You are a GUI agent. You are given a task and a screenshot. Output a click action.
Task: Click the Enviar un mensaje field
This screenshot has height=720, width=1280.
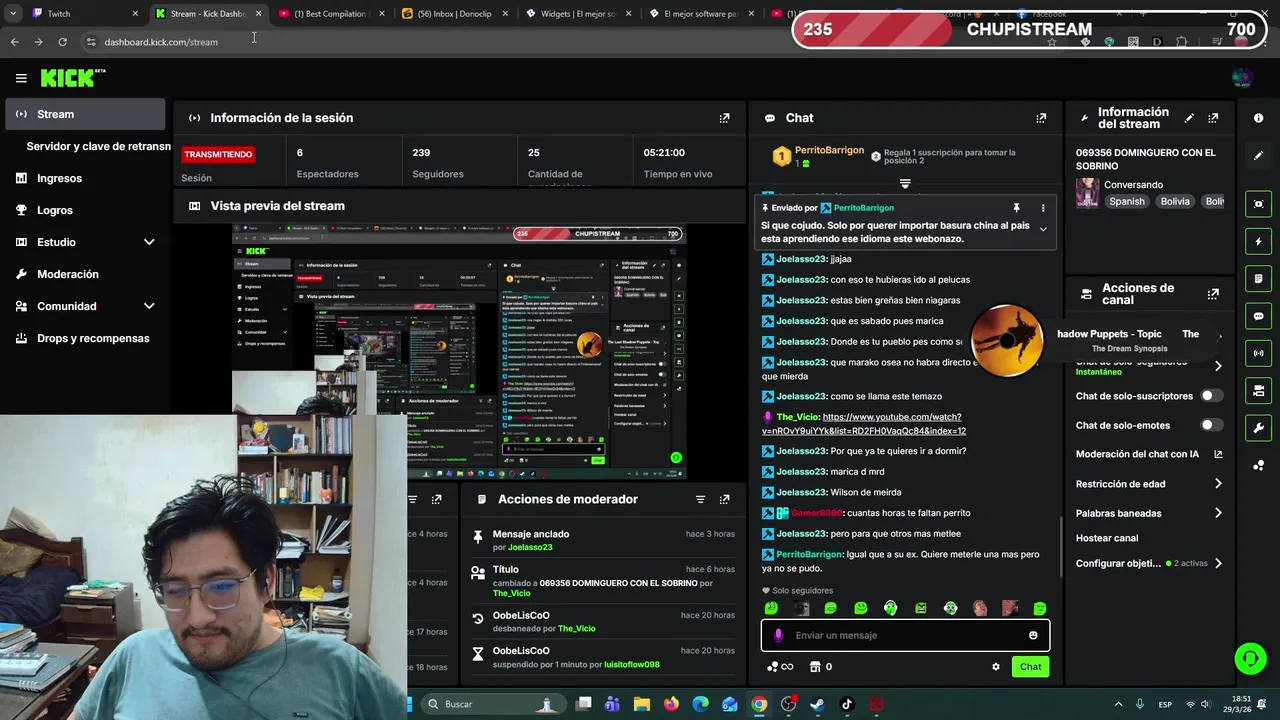[905, 635]
